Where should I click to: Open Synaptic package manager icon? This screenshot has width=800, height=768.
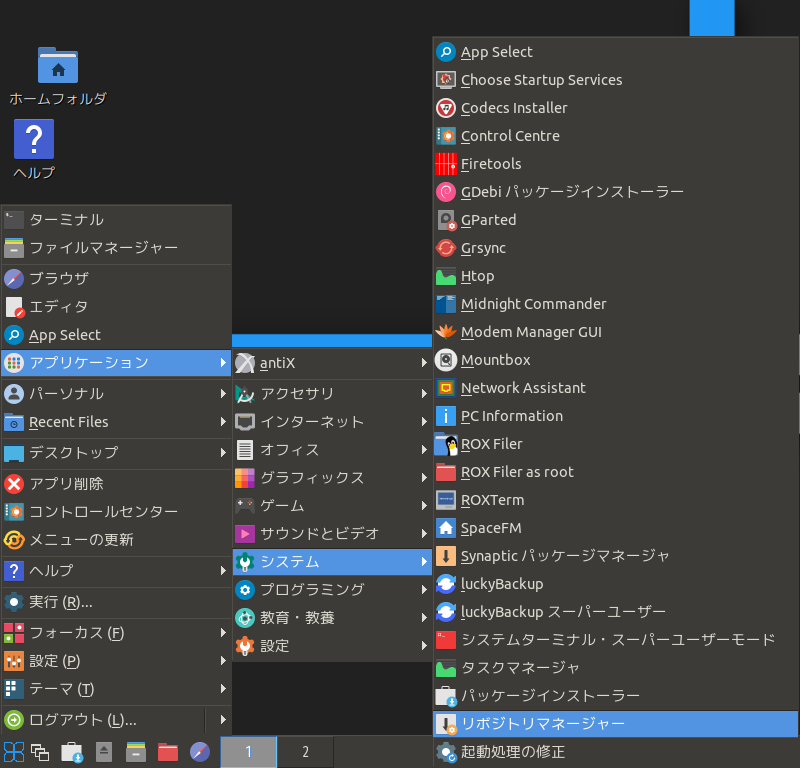pyautogui.click(x=445, y=556)
